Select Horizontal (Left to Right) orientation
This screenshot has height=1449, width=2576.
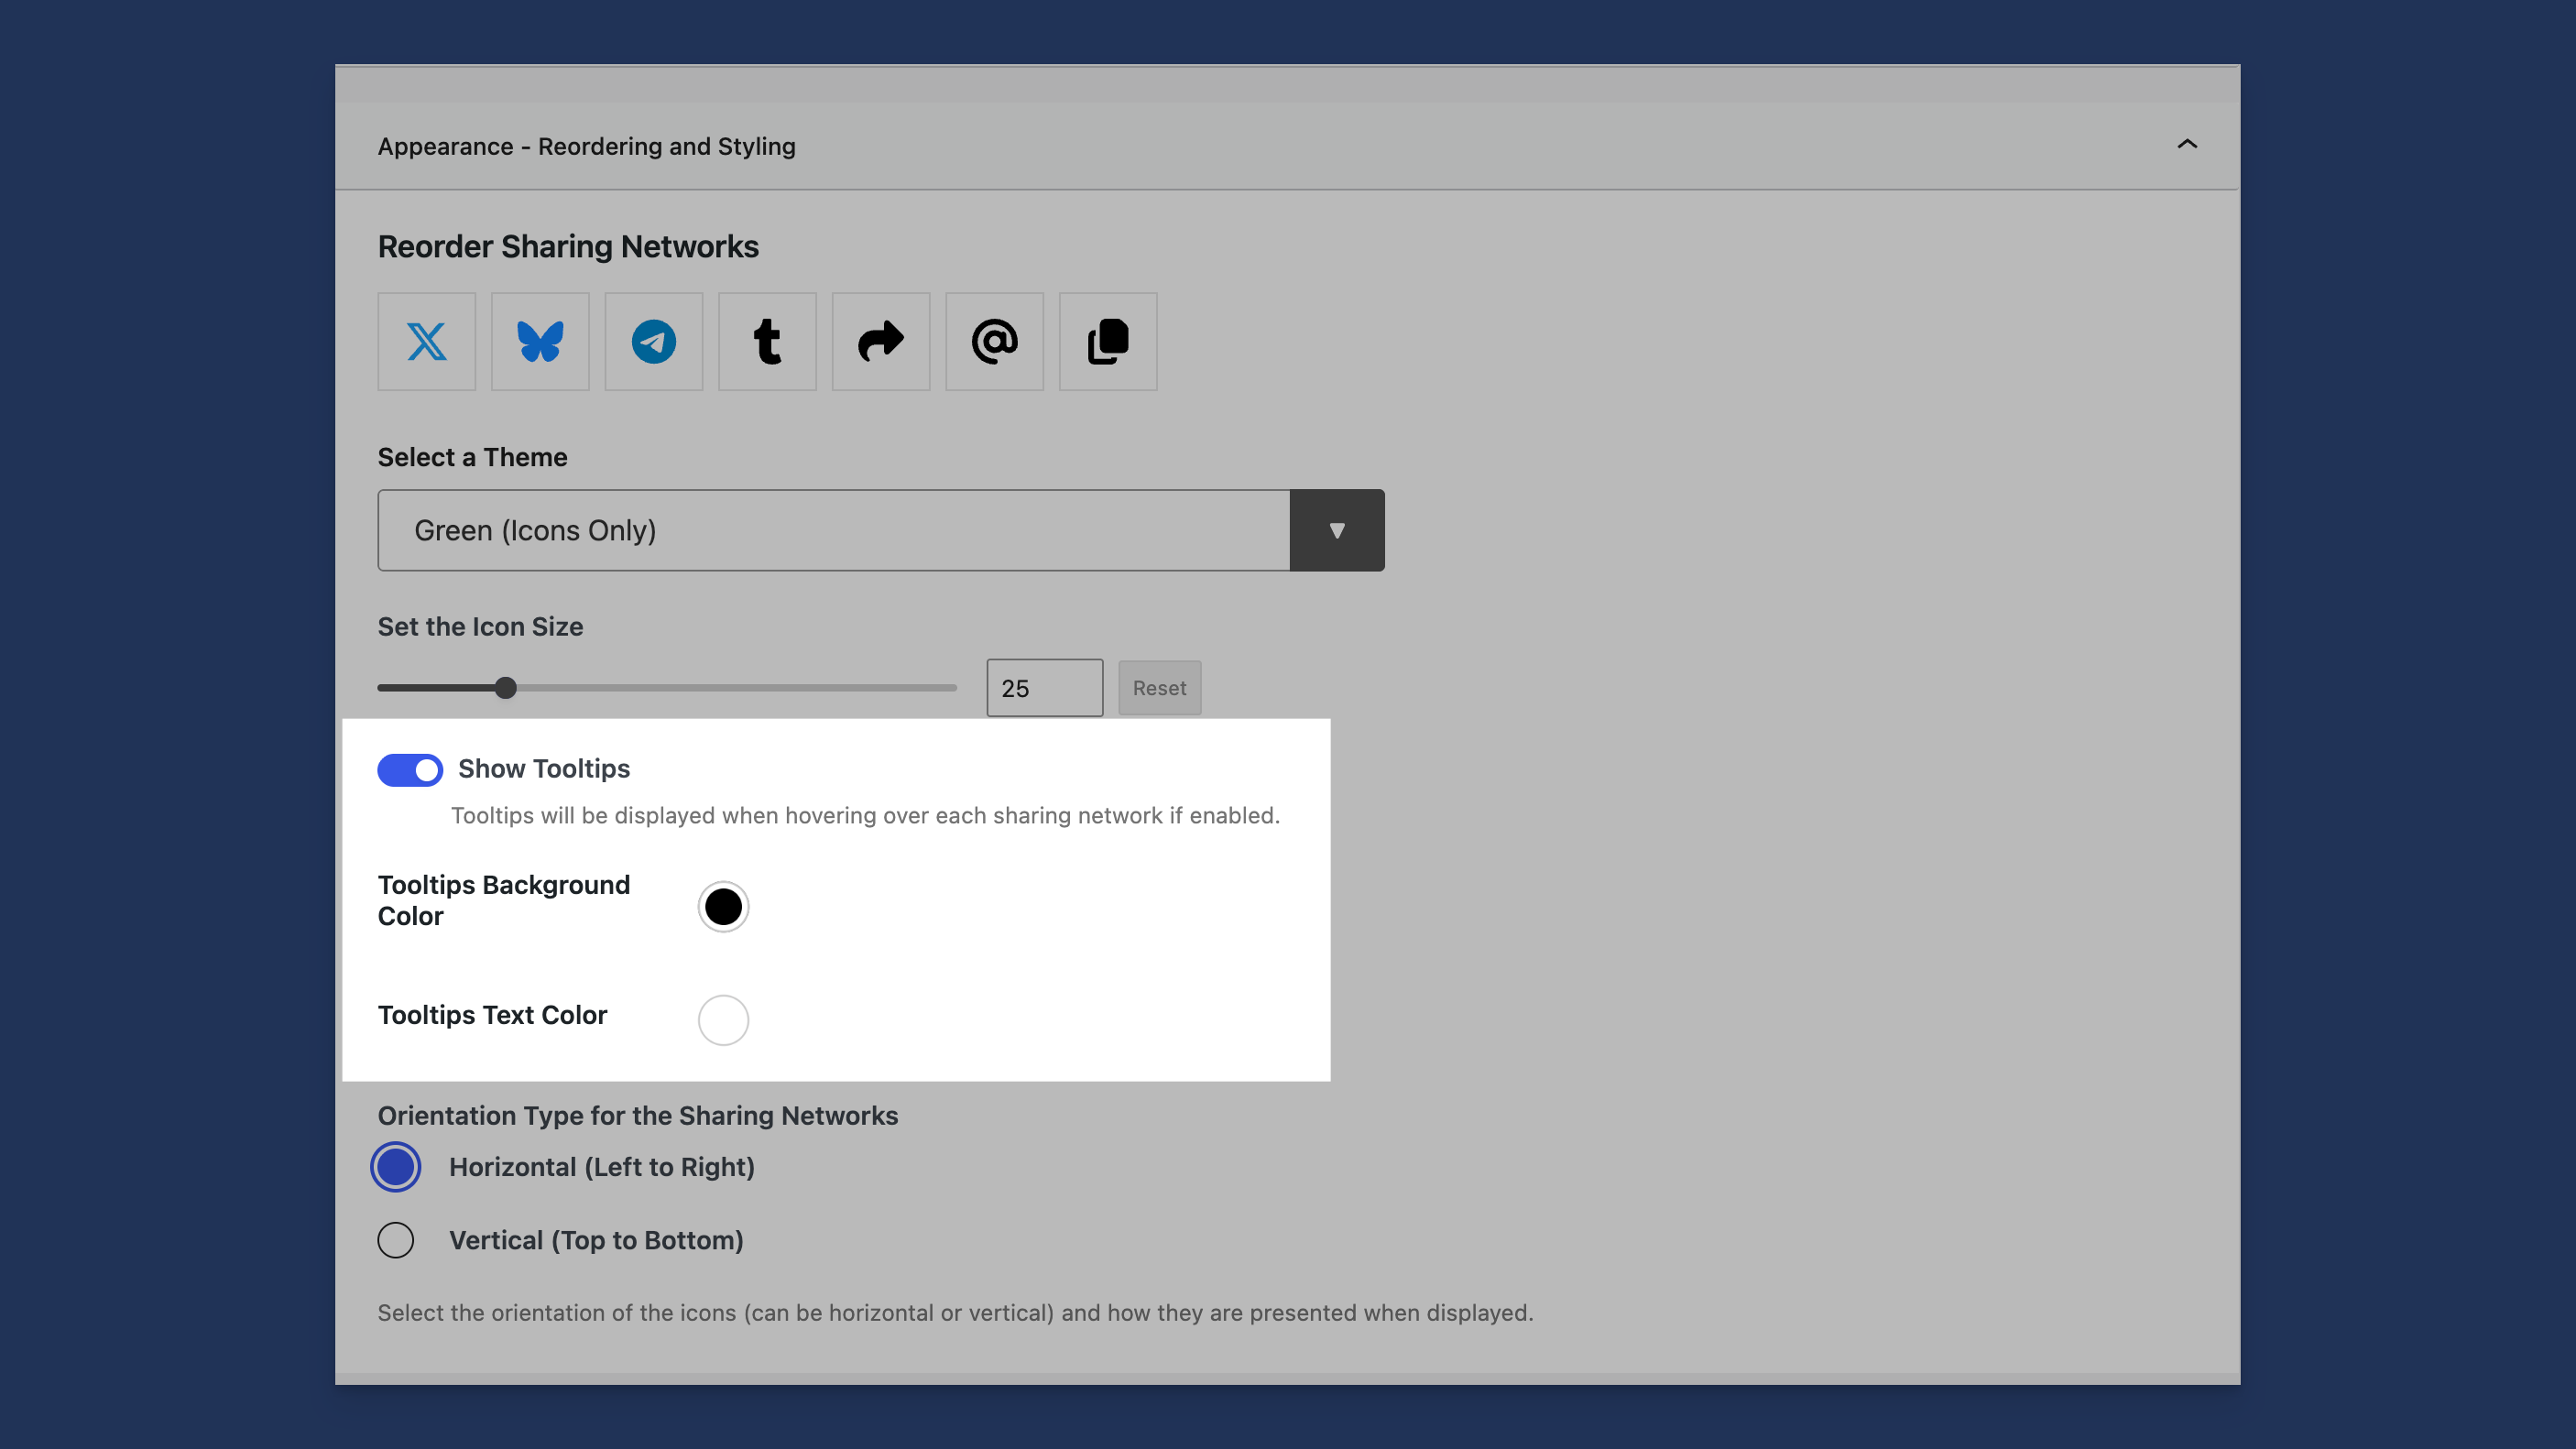[396, 1167]
